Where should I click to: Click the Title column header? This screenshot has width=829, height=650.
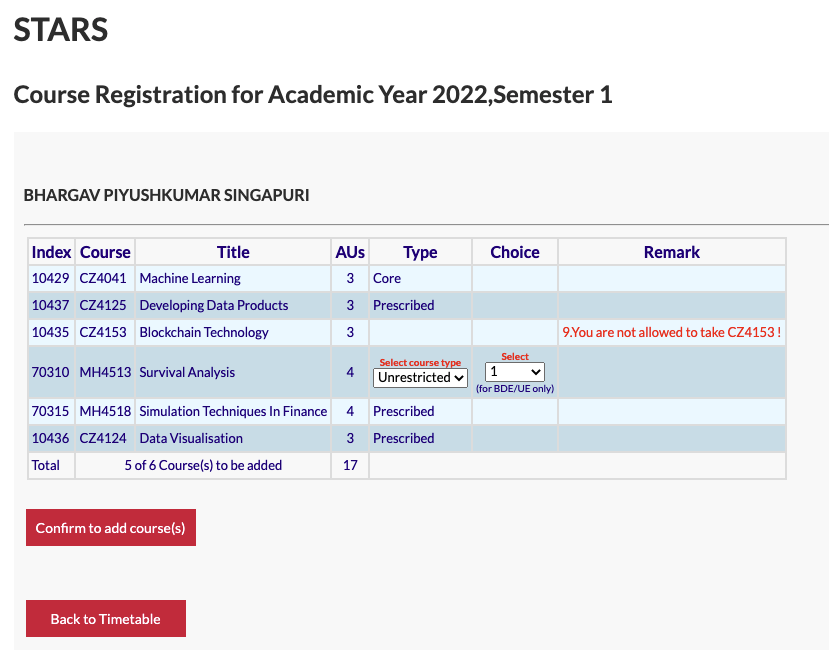tap(233, 252)
